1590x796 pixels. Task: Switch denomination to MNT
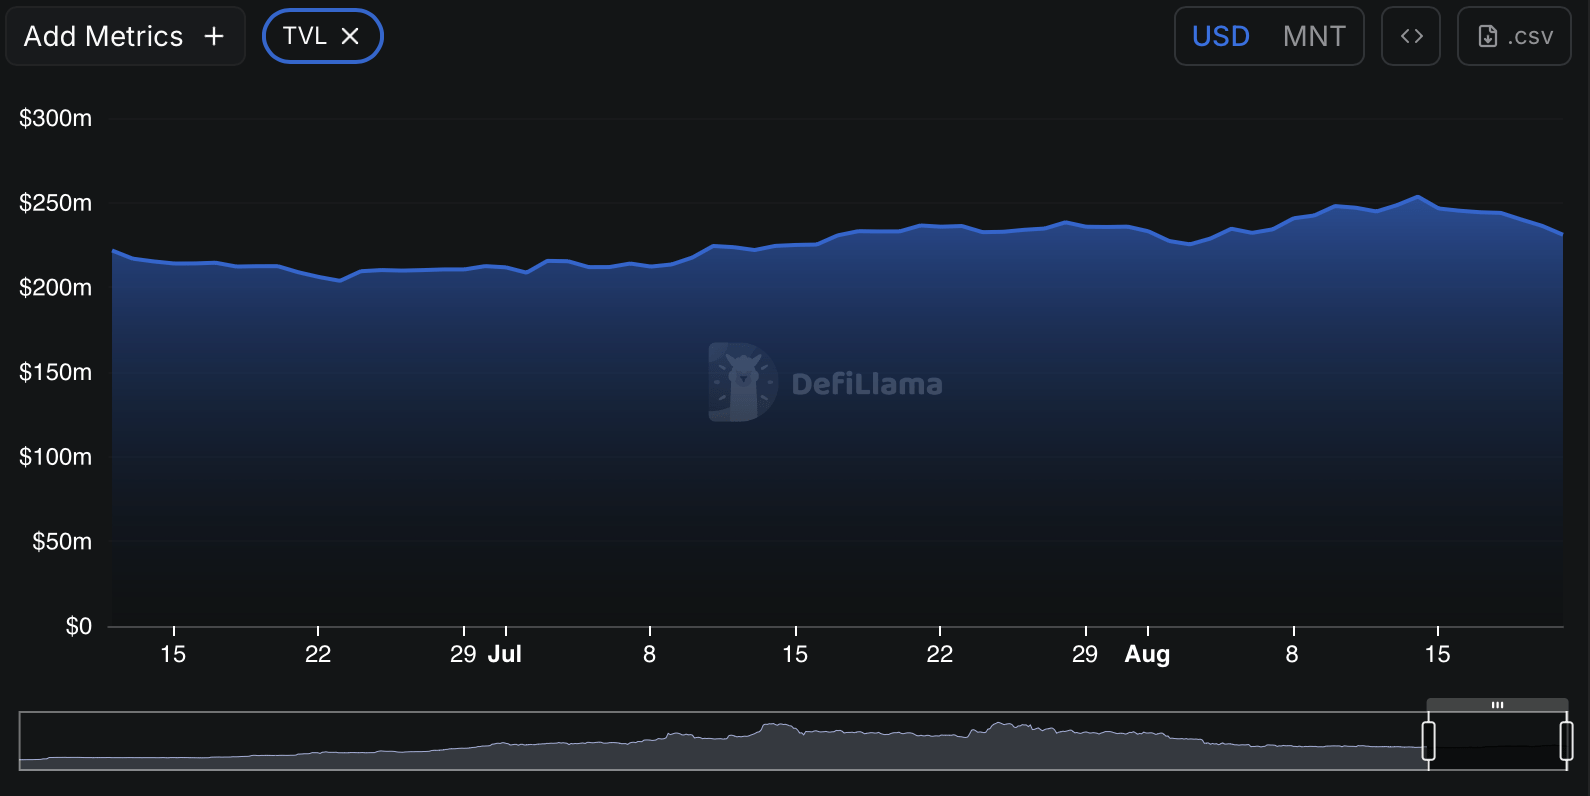1314,36
